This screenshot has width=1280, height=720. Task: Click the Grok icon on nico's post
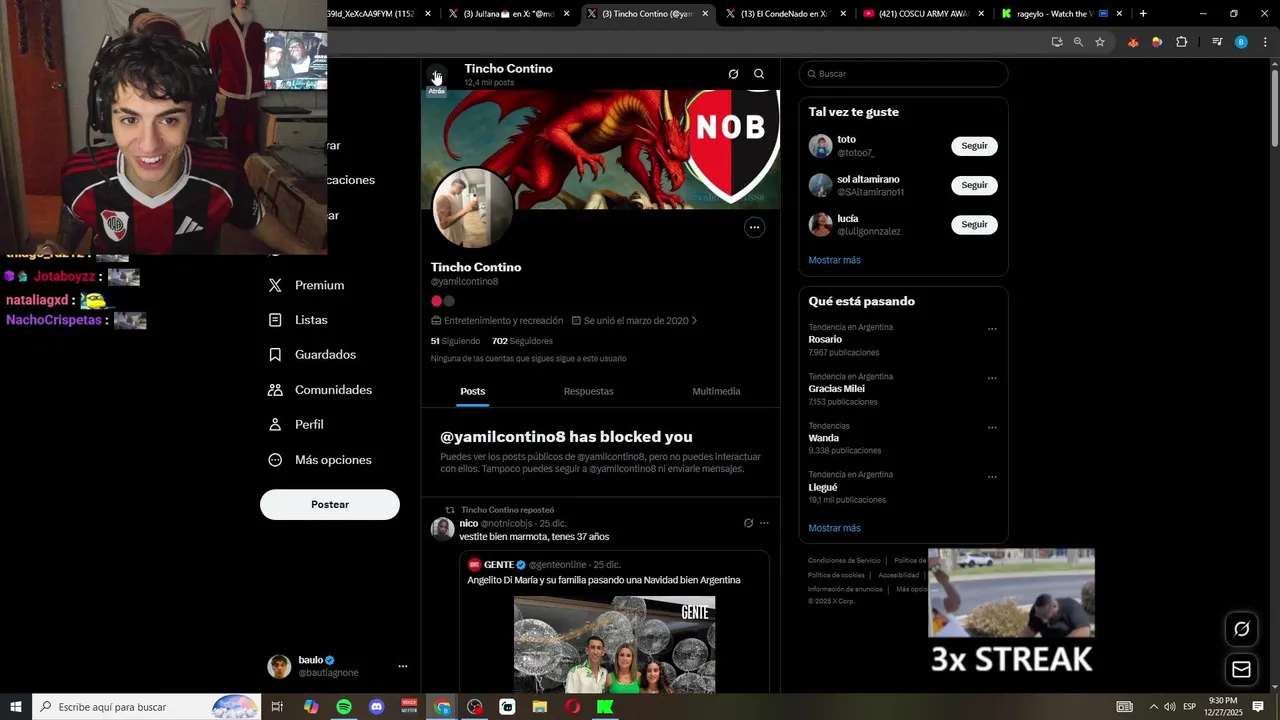[748, 523]
